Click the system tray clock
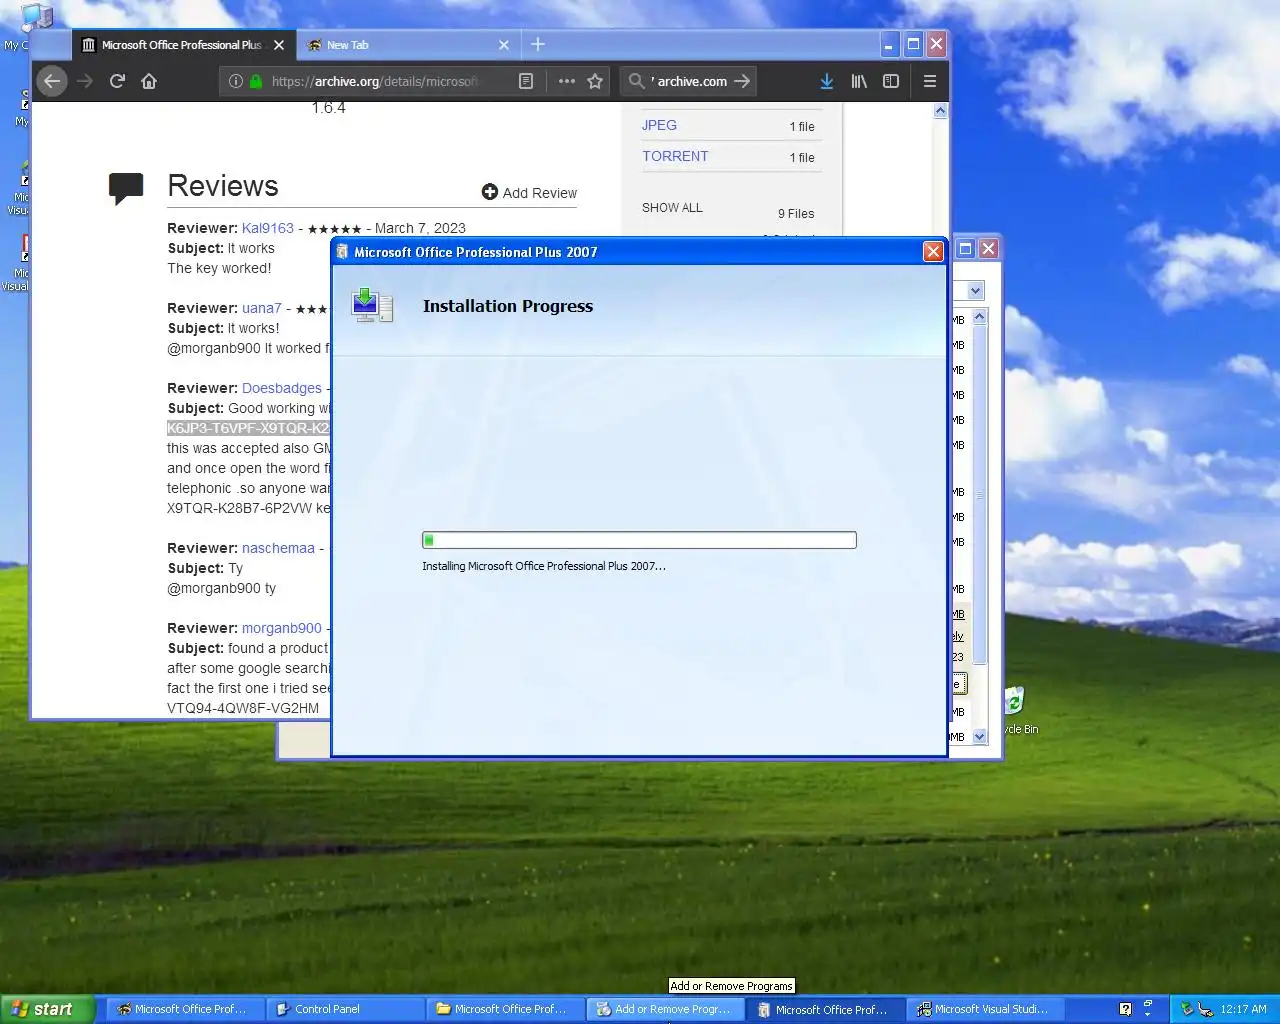 tap(1243, 1009)
